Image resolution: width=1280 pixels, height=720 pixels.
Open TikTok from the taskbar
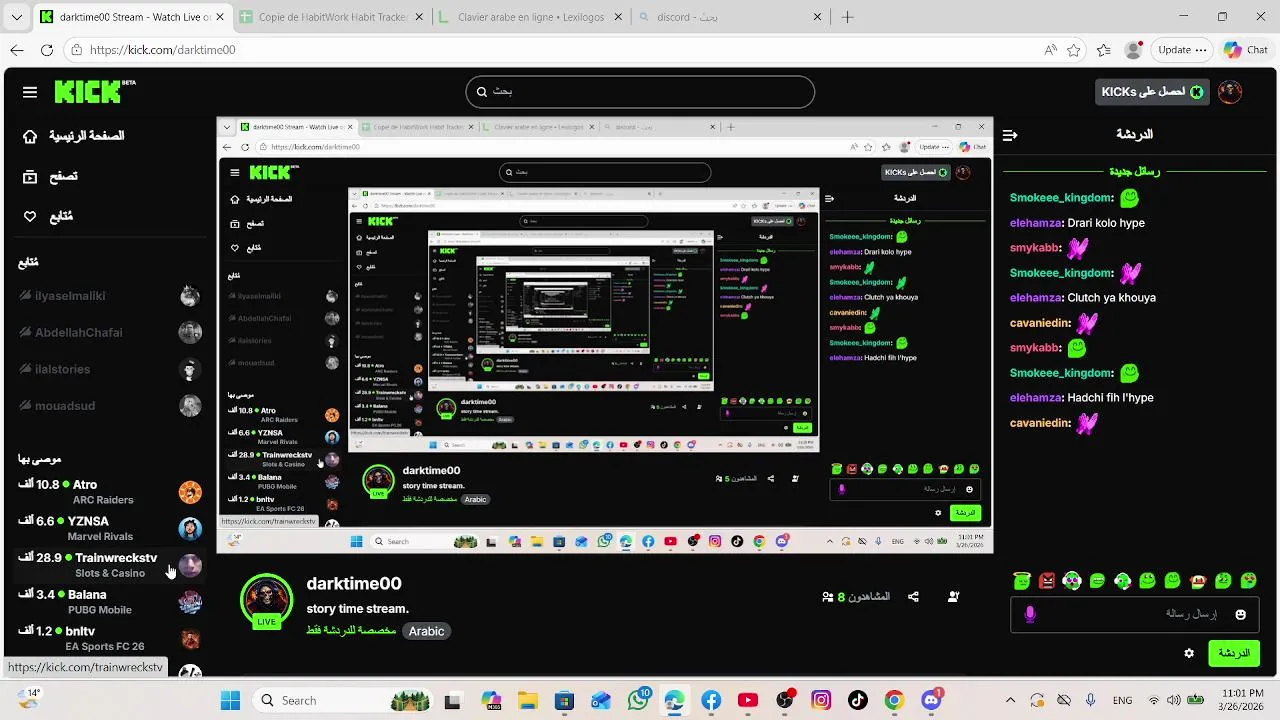coord(857,701)
